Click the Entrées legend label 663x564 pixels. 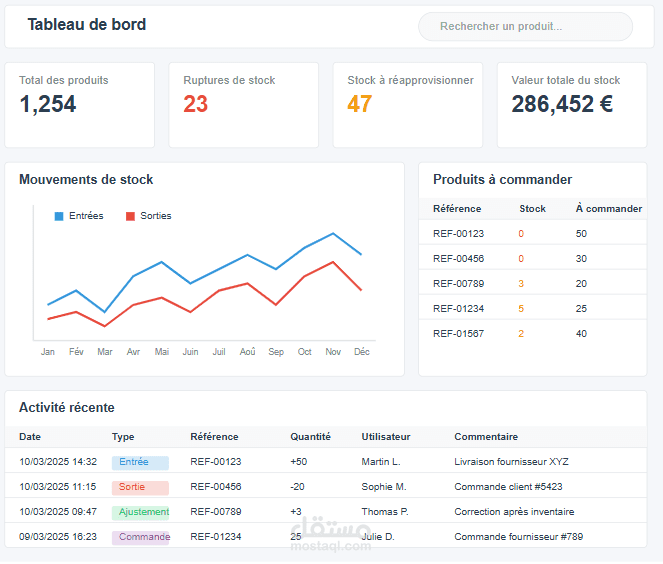point(86,216)
